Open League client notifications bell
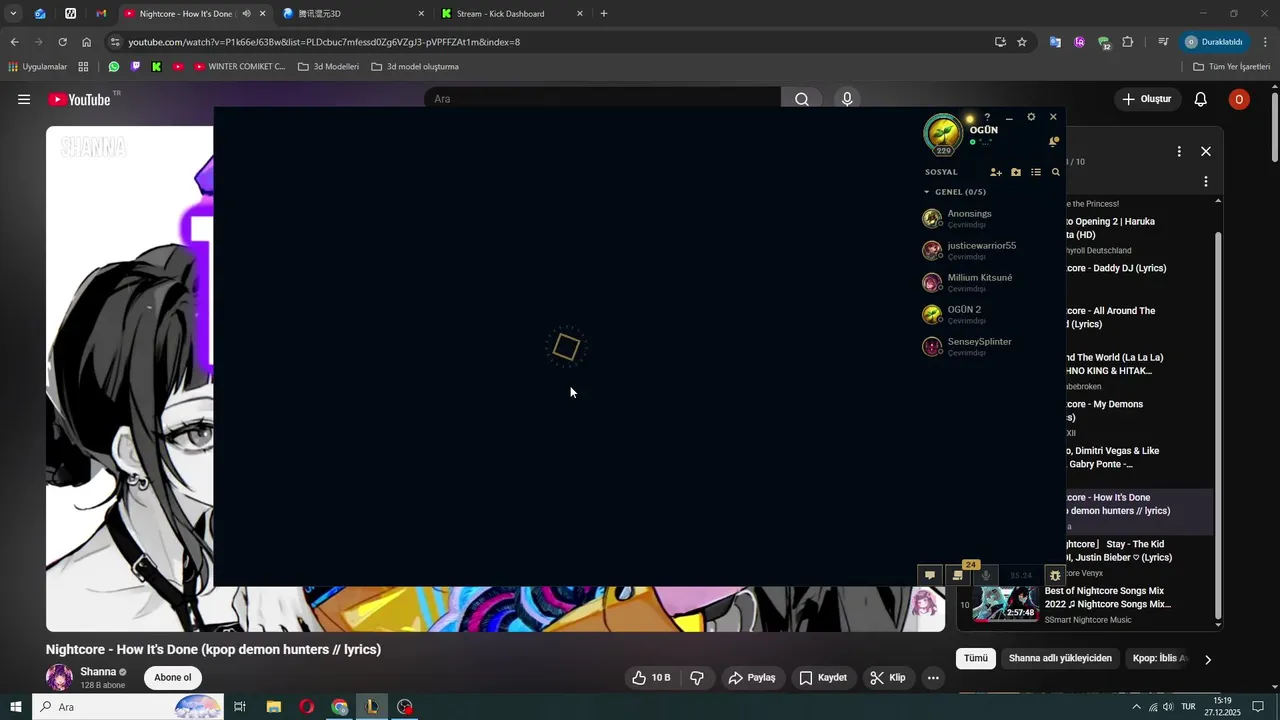This screenshot has height=720, width=1280. pyautogui.click(x=1053, y=142)
